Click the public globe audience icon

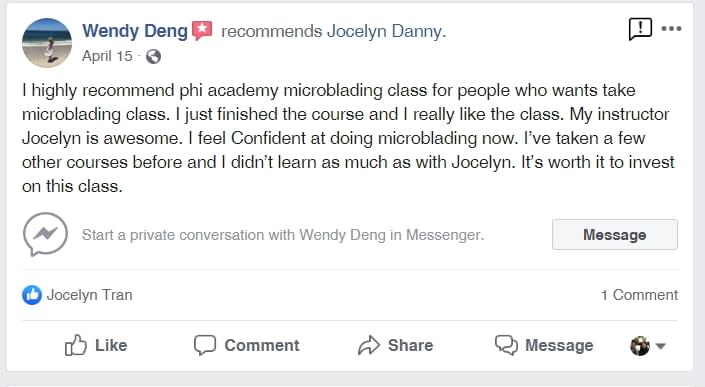pos(153,56)
